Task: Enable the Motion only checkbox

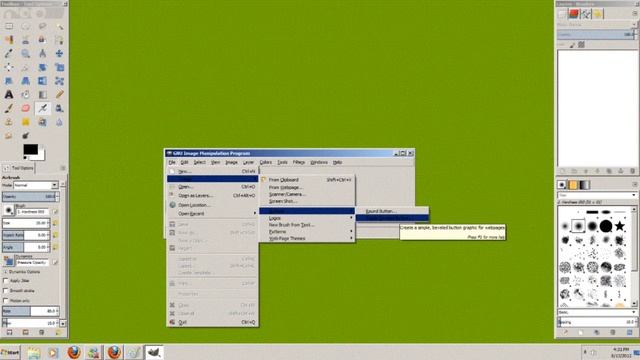Action: click(6, 301)
